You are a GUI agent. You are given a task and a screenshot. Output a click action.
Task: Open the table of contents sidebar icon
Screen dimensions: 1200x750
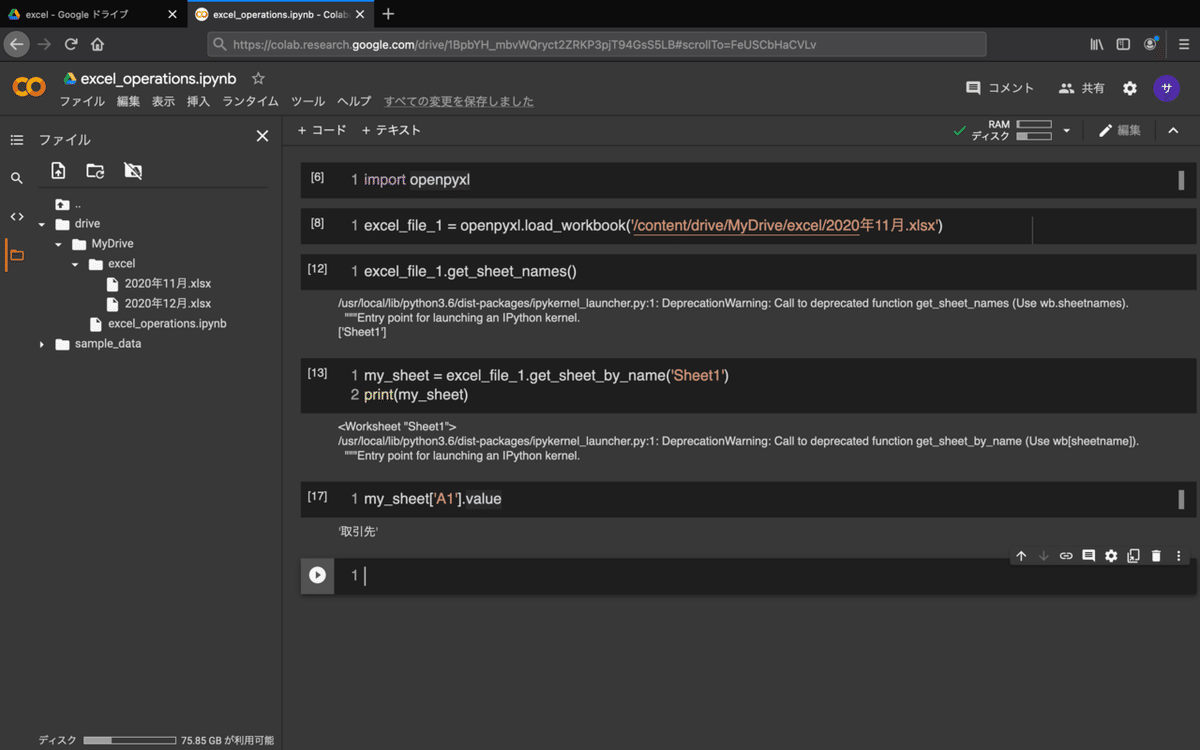coord(16,140)
